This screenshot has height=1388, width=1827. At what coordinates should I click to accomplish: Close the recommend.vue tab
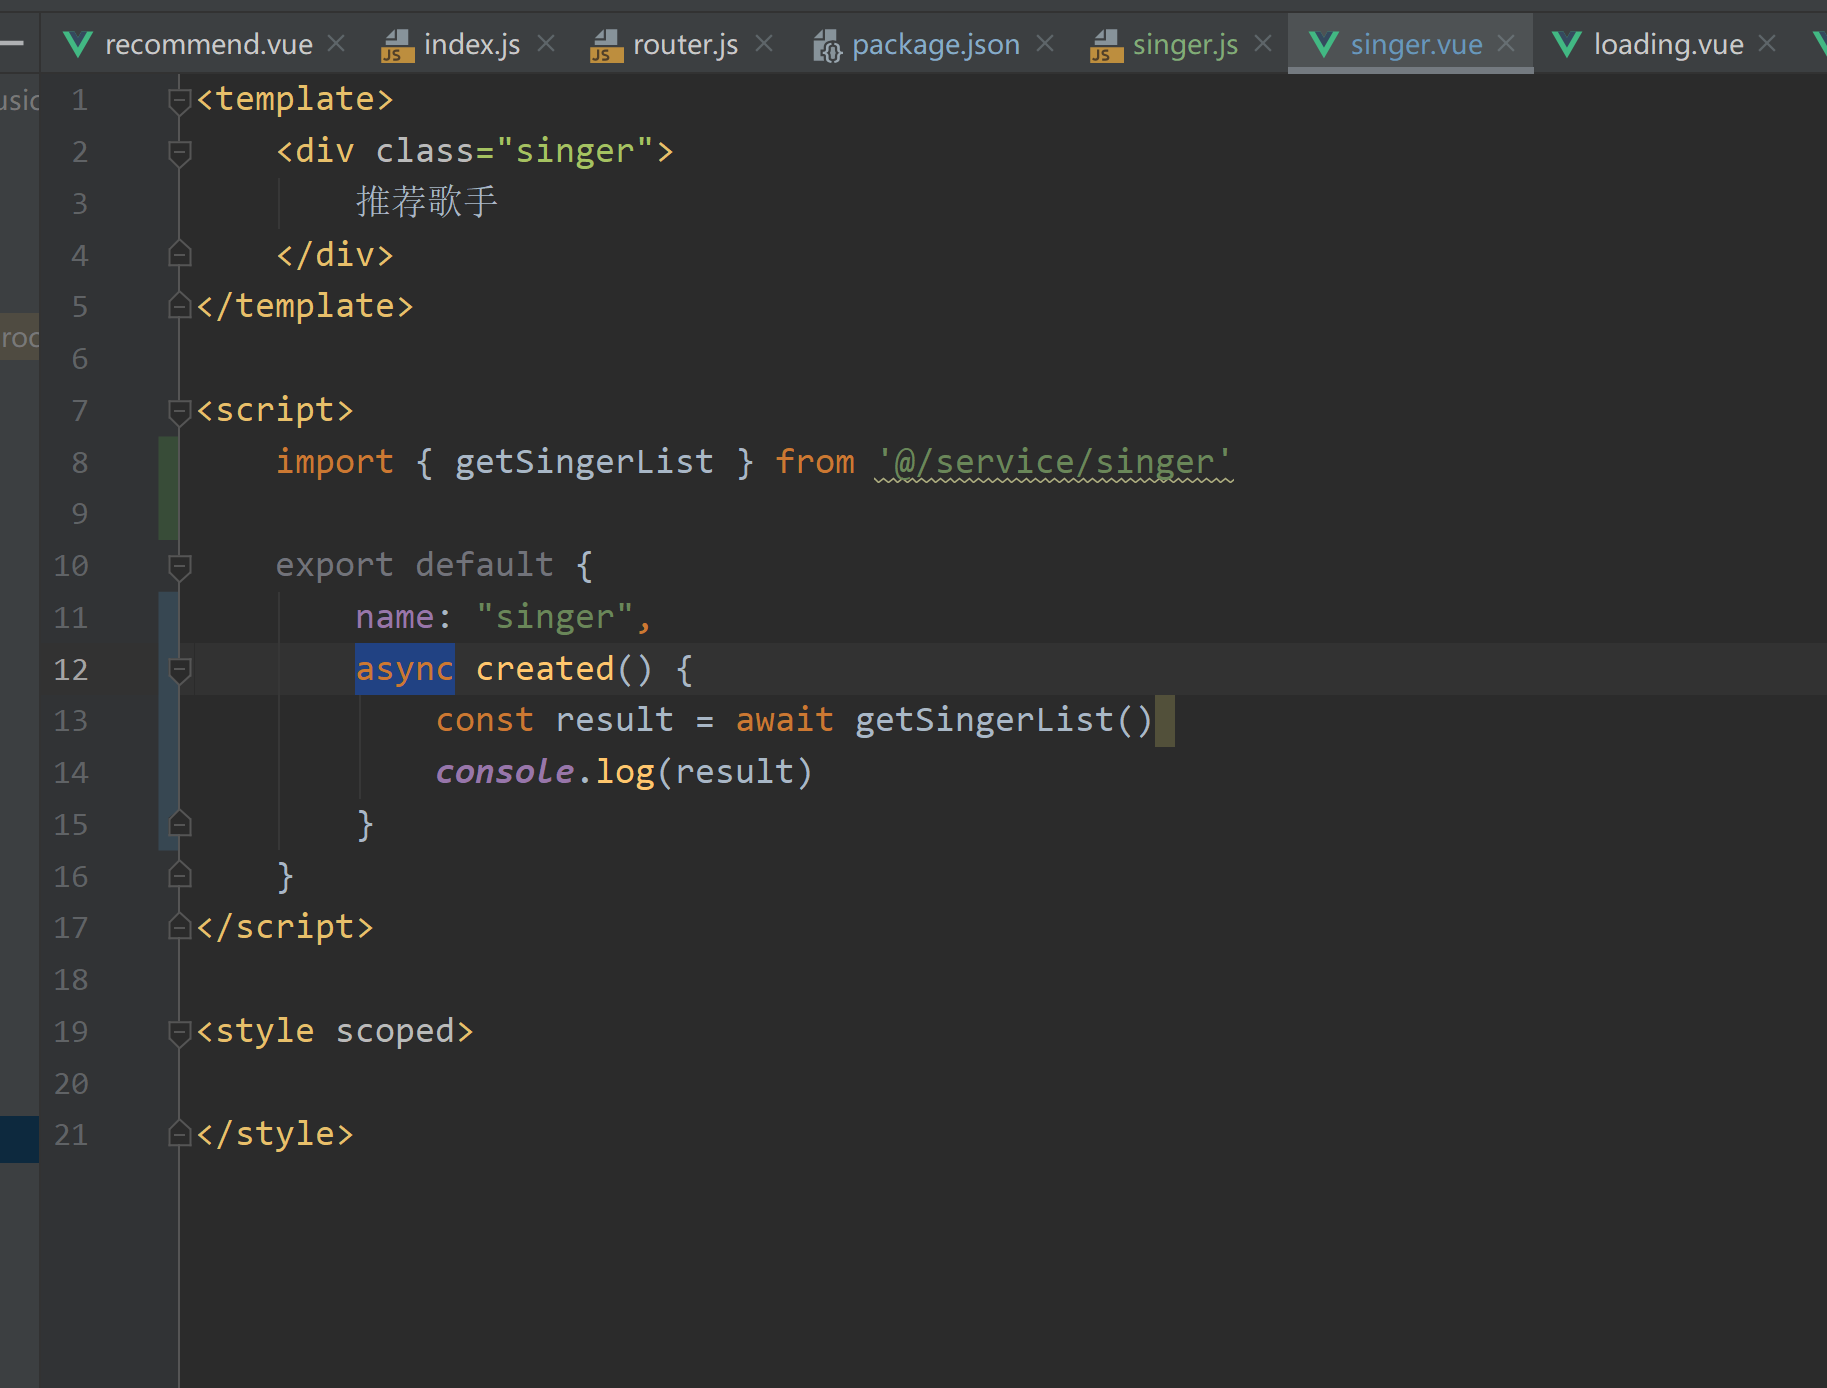tap(337, 44)
